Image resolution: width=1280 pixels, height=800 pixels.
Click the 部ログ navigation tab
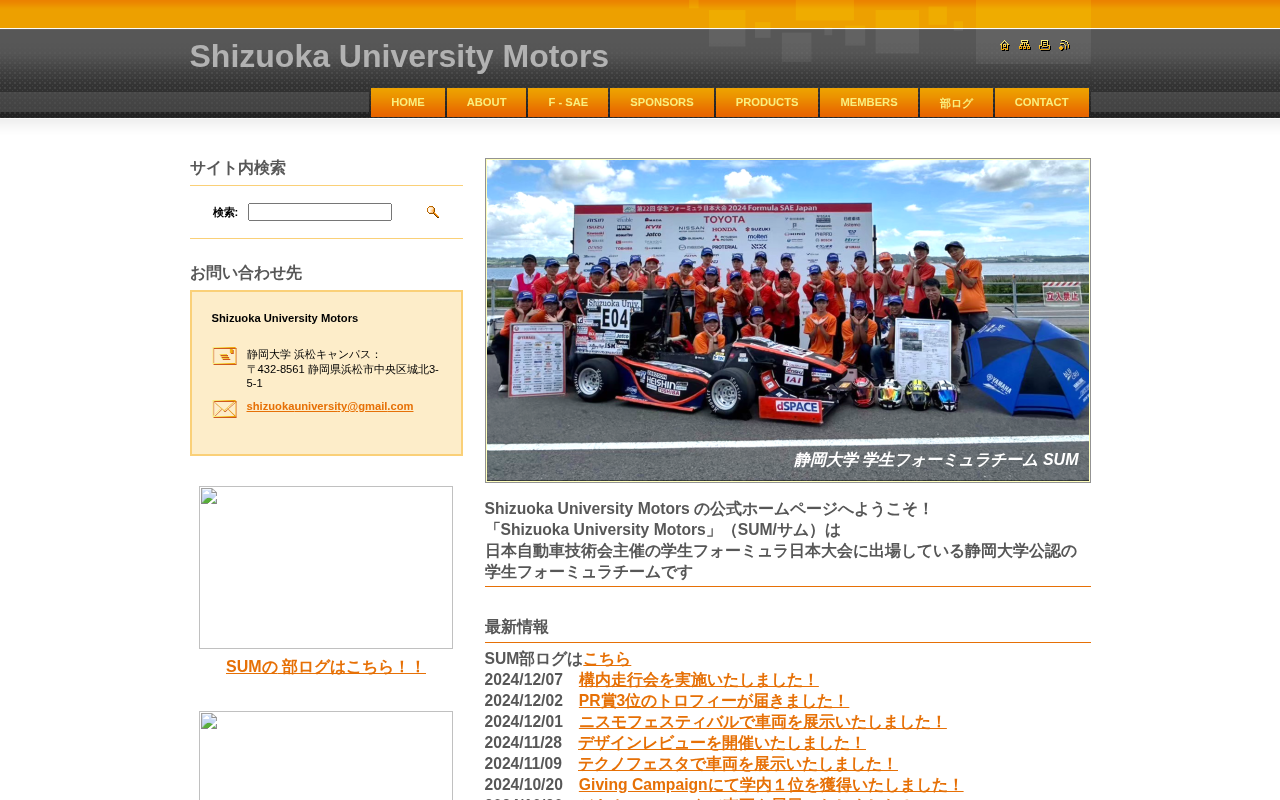(956, 103)
